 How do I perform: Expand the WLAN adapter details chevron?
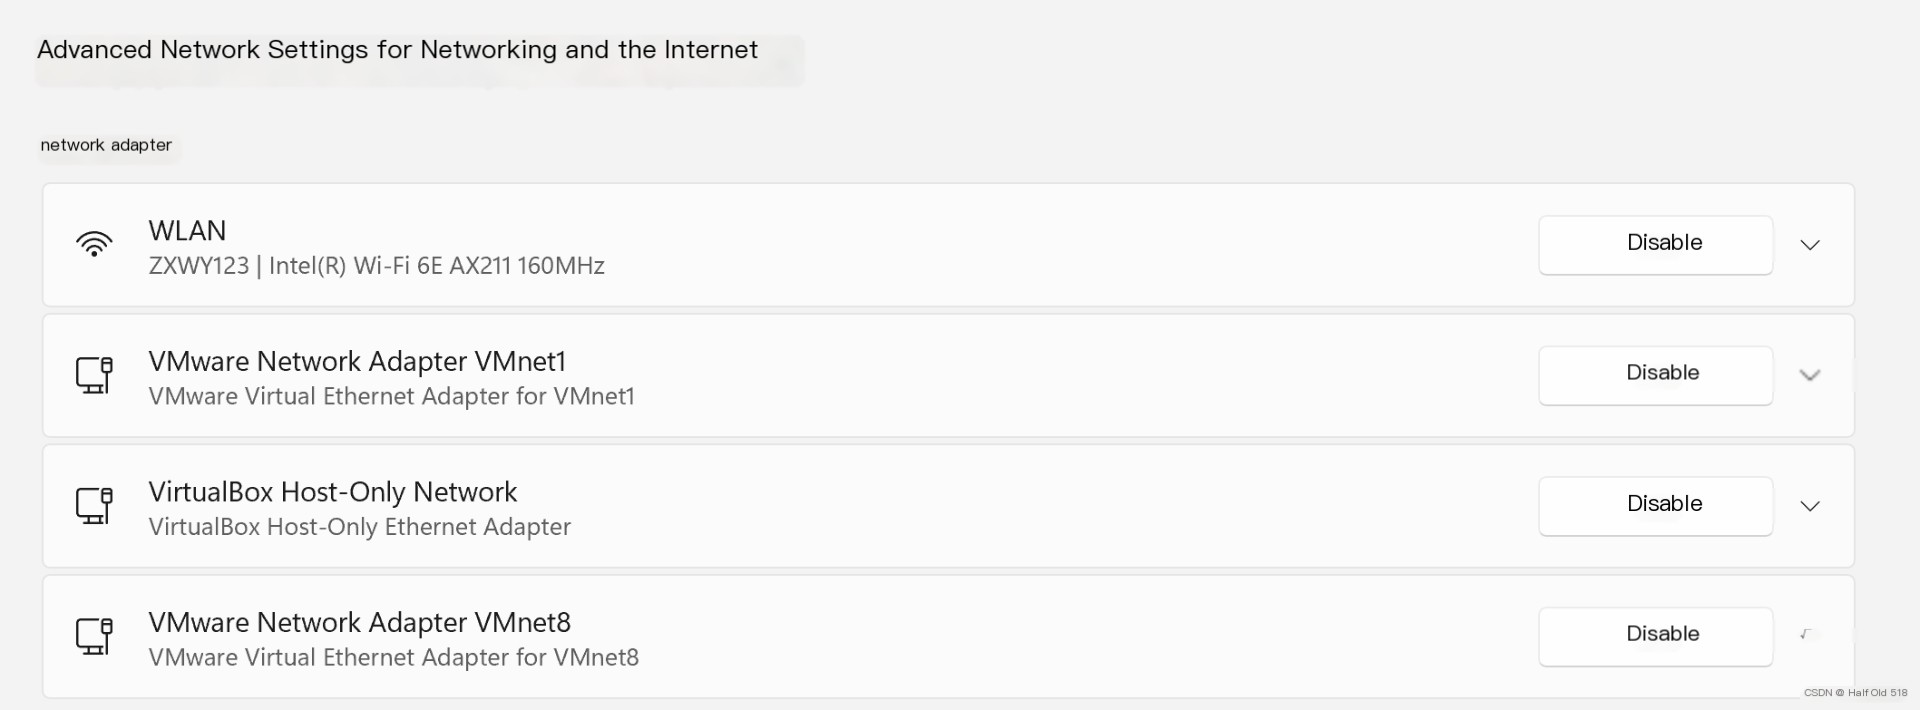tap(1810, 245)
